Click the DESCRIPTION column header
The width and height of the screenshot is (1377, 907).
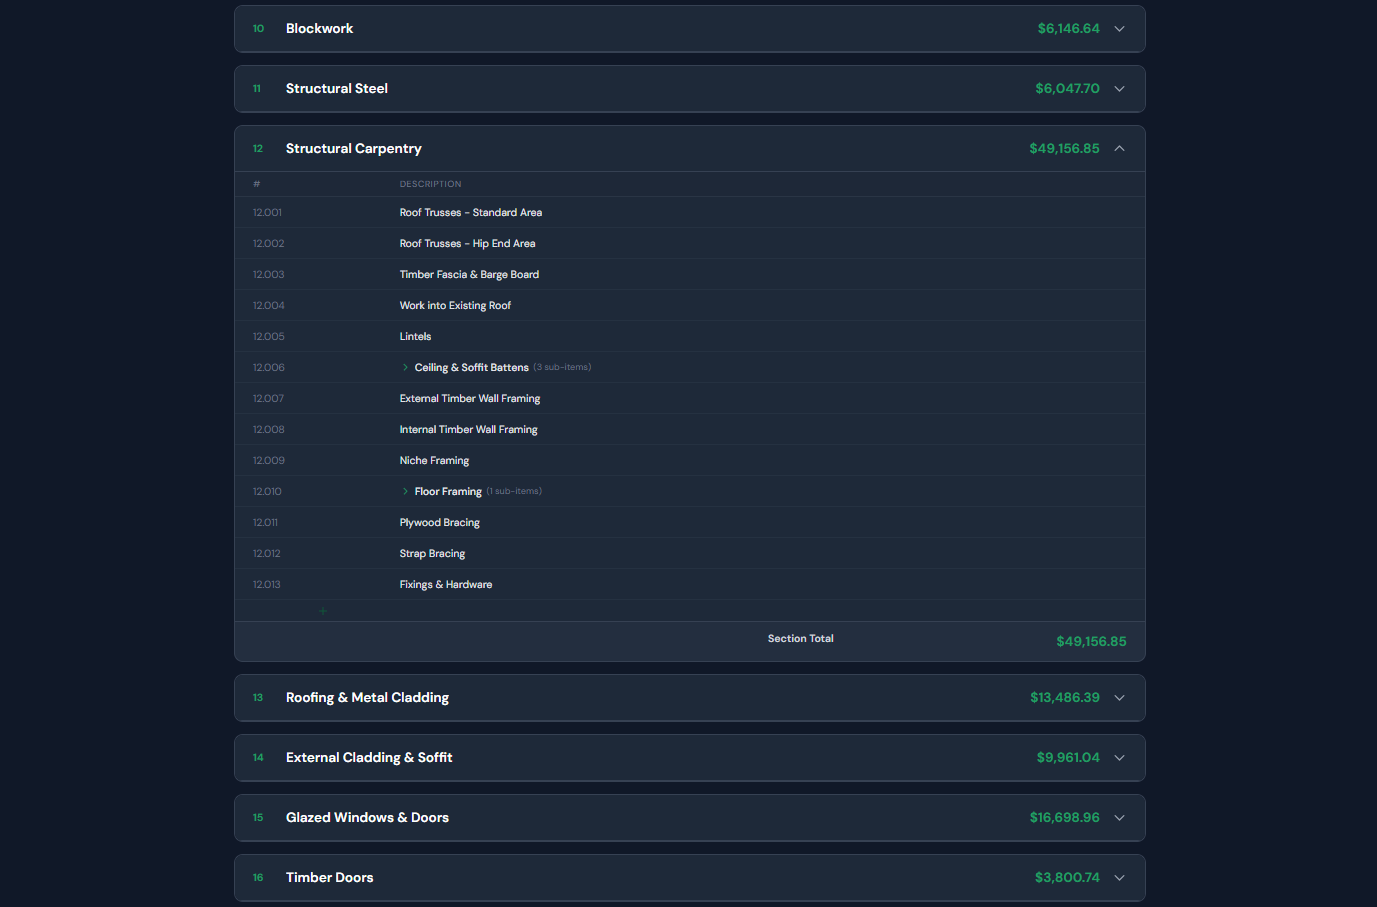coord(431,184)
